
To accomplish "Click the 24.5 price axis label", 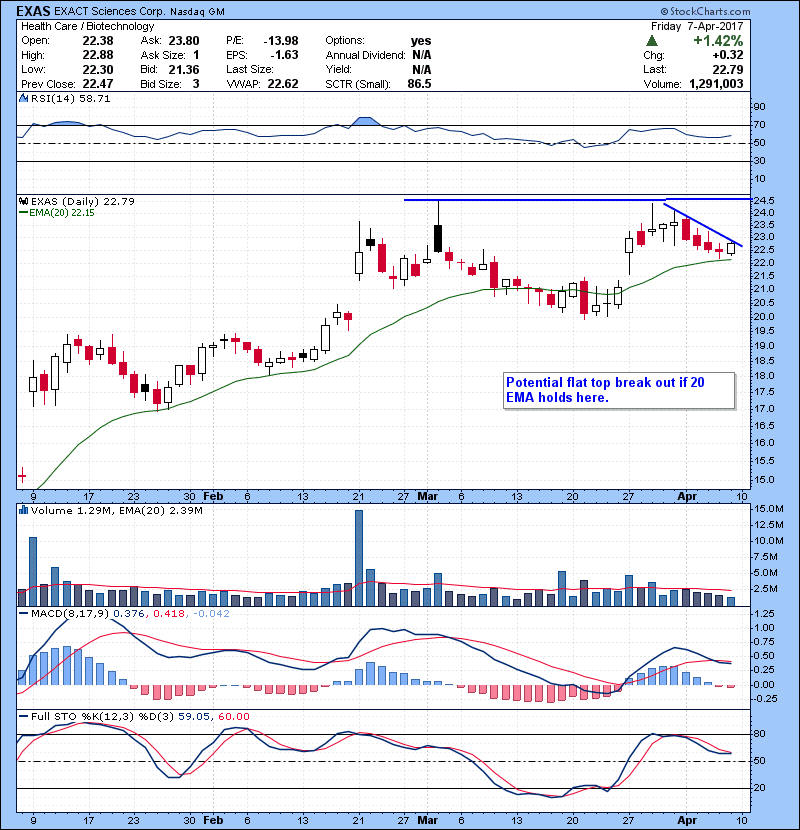I will tap(764, 201).
